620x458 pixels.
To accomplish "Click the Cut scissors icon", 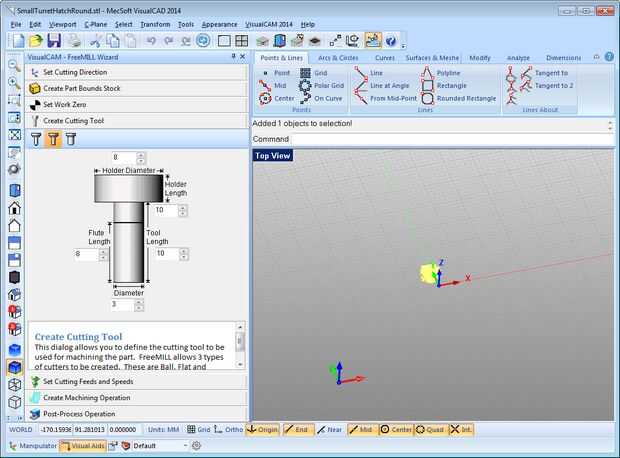I will [x=95, y=40].
